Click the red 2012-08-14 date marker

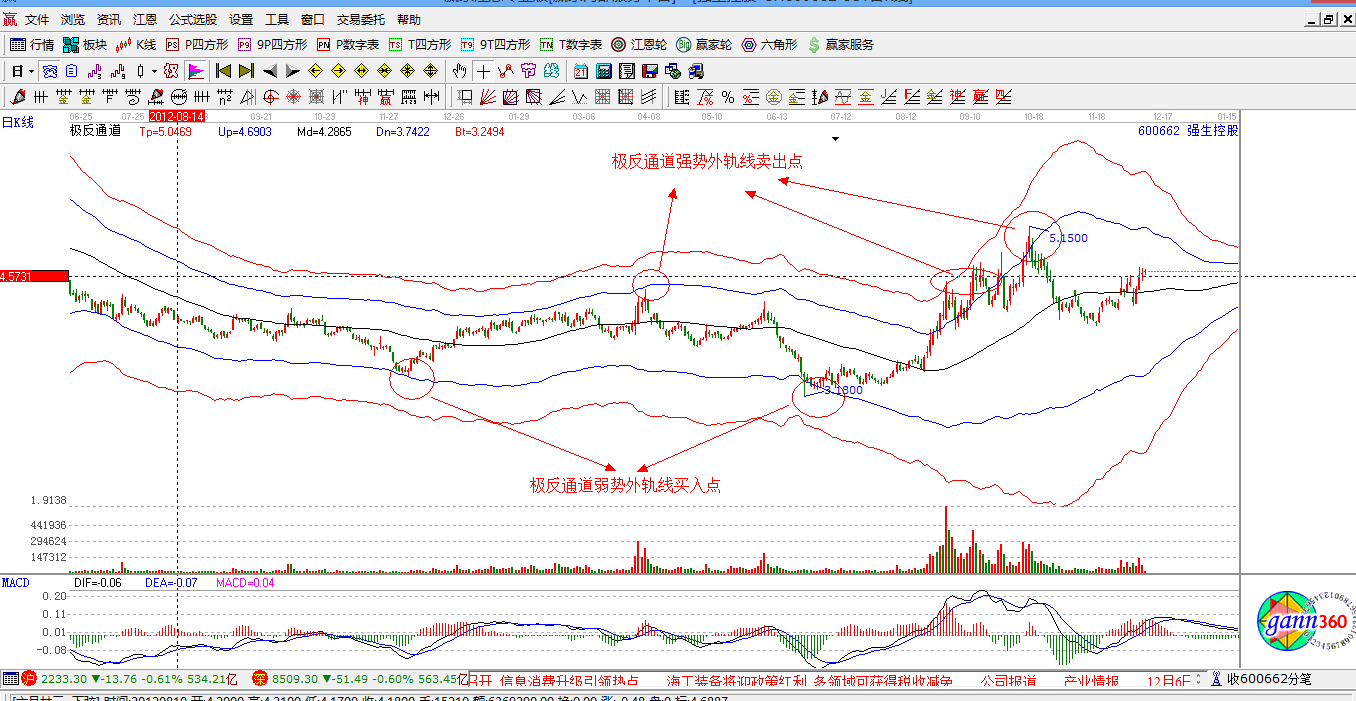click(177, 115)
